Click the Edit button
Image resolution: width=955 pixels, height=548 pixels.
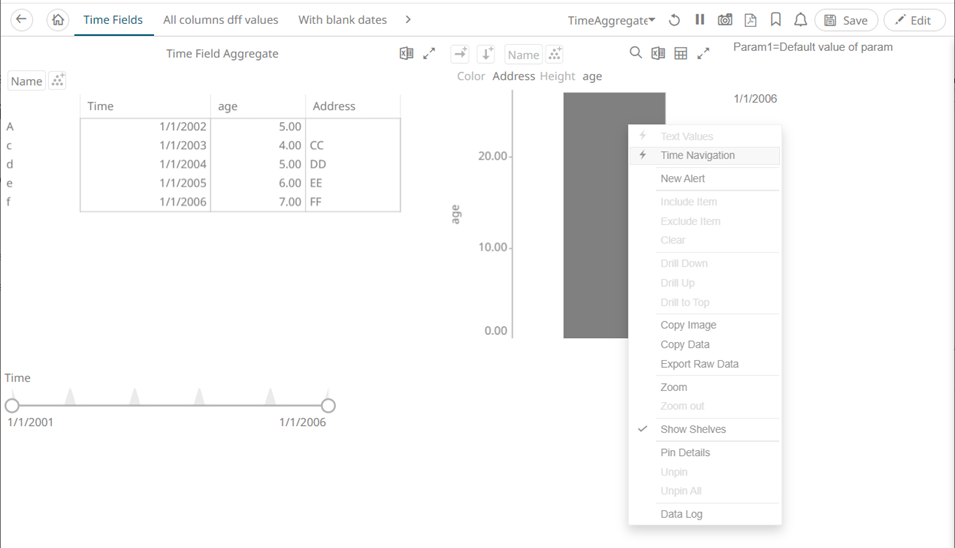914,20
